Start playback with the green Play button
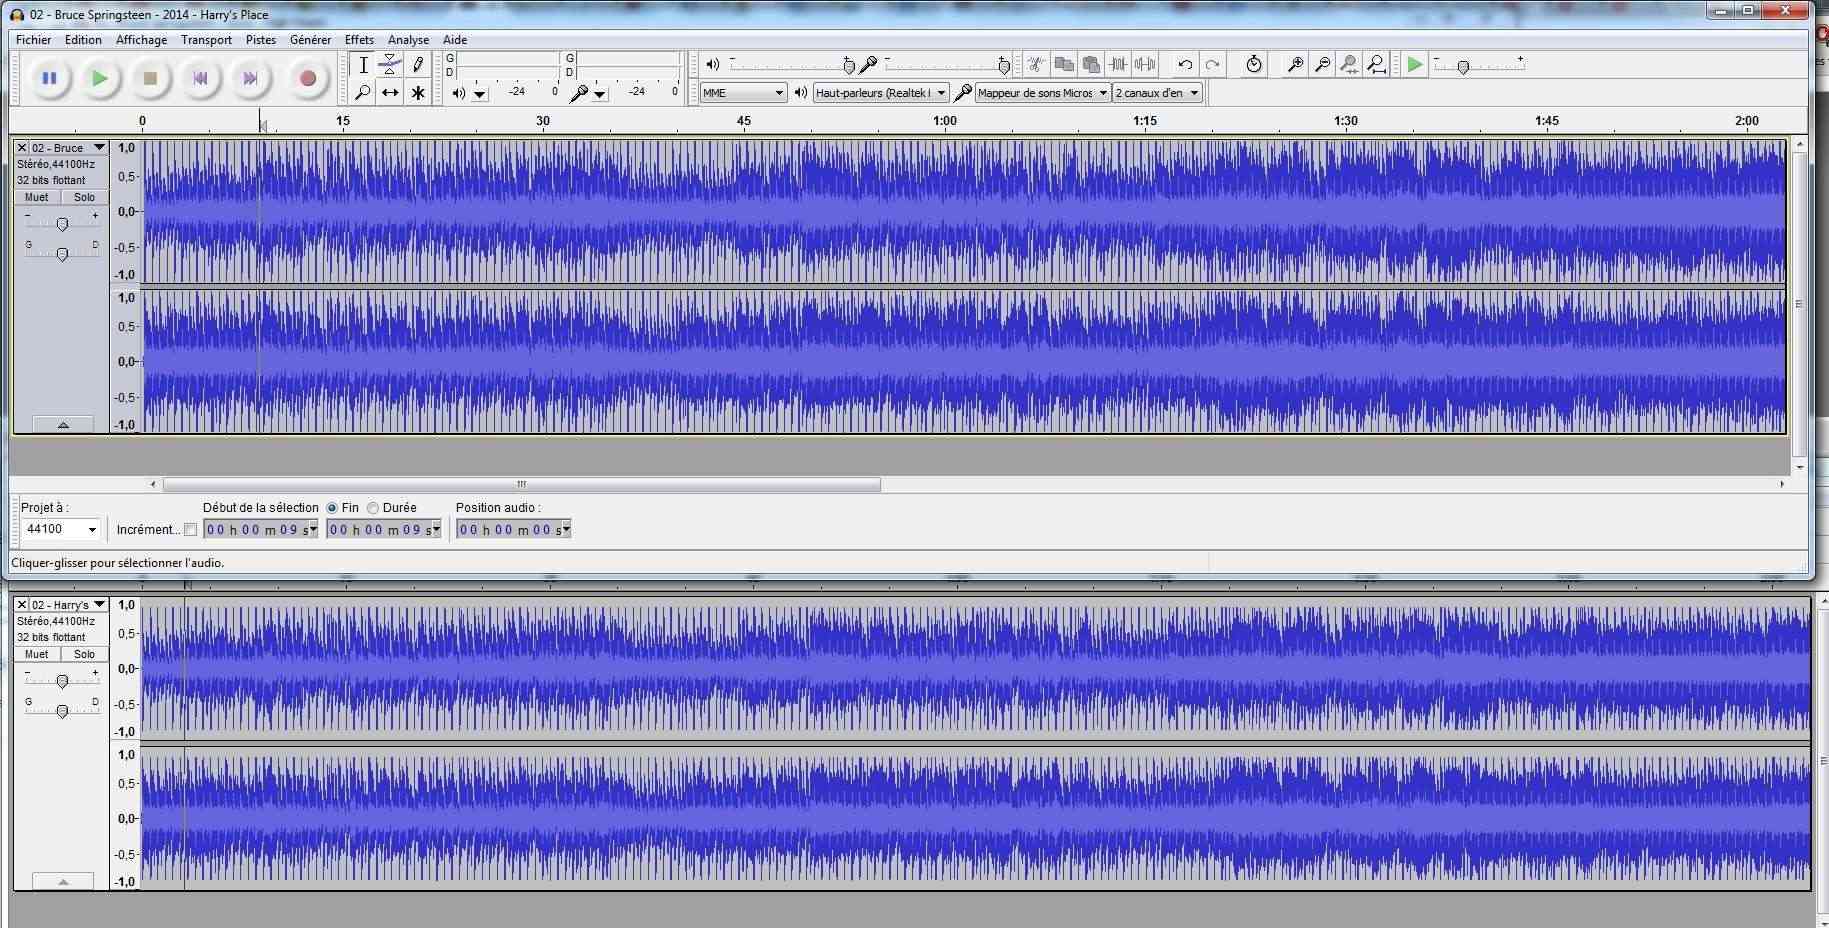Screen dimensions: 1829x928 tap(99, 78)
